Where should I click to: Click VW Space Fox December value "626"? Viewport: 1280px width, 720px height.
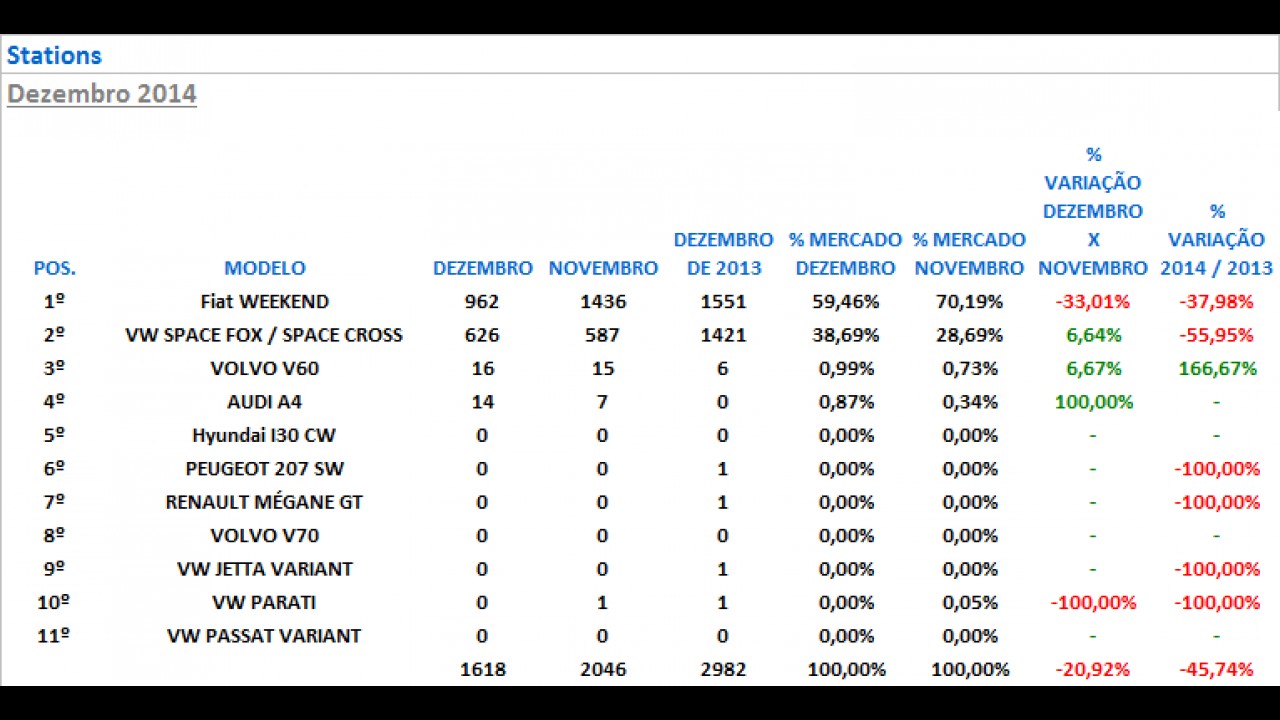[x=482, y=335]
